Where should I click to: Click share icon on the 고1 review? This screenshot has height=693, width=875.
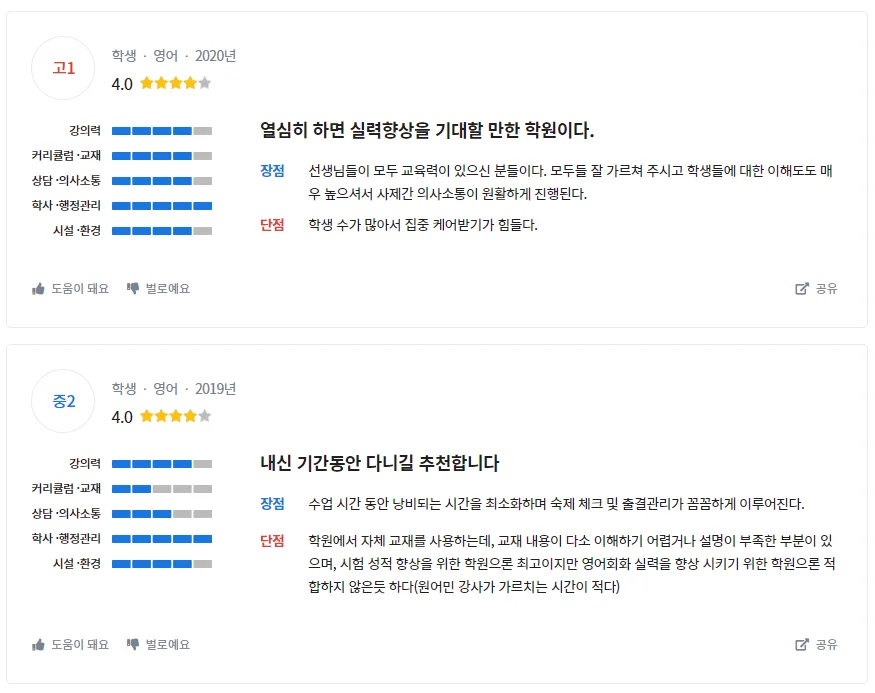pyautogui.click(x=801, y=289)
